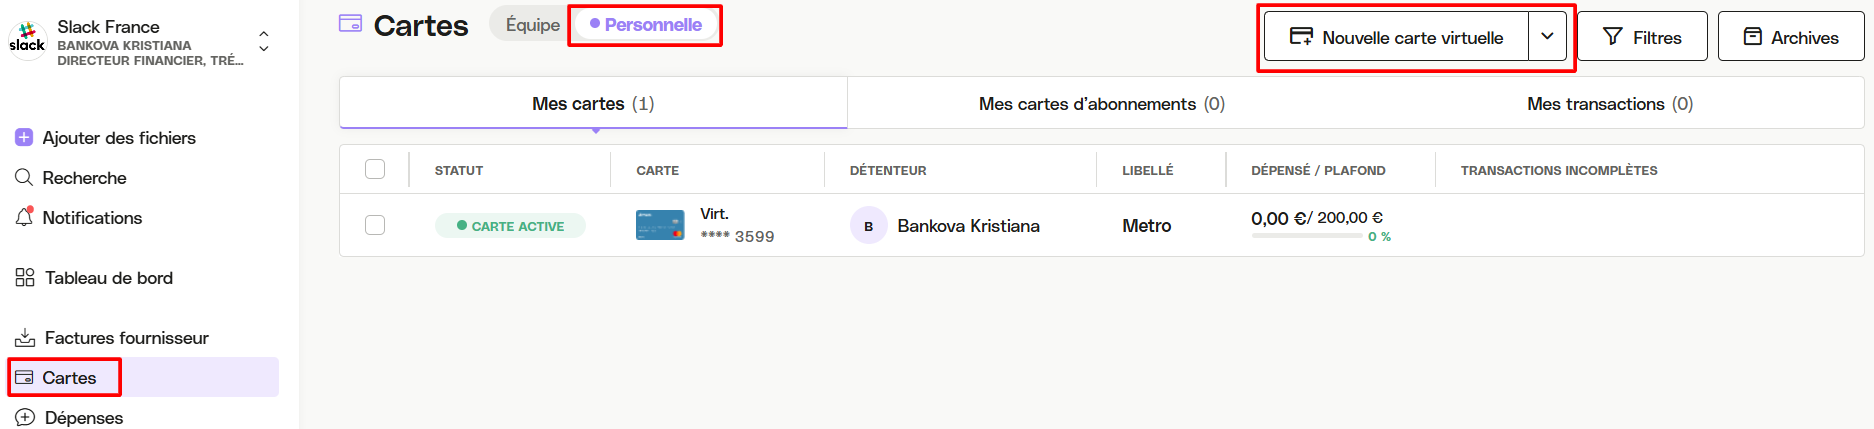Click the plus icon beside Ajouter des fichiers

24,137
